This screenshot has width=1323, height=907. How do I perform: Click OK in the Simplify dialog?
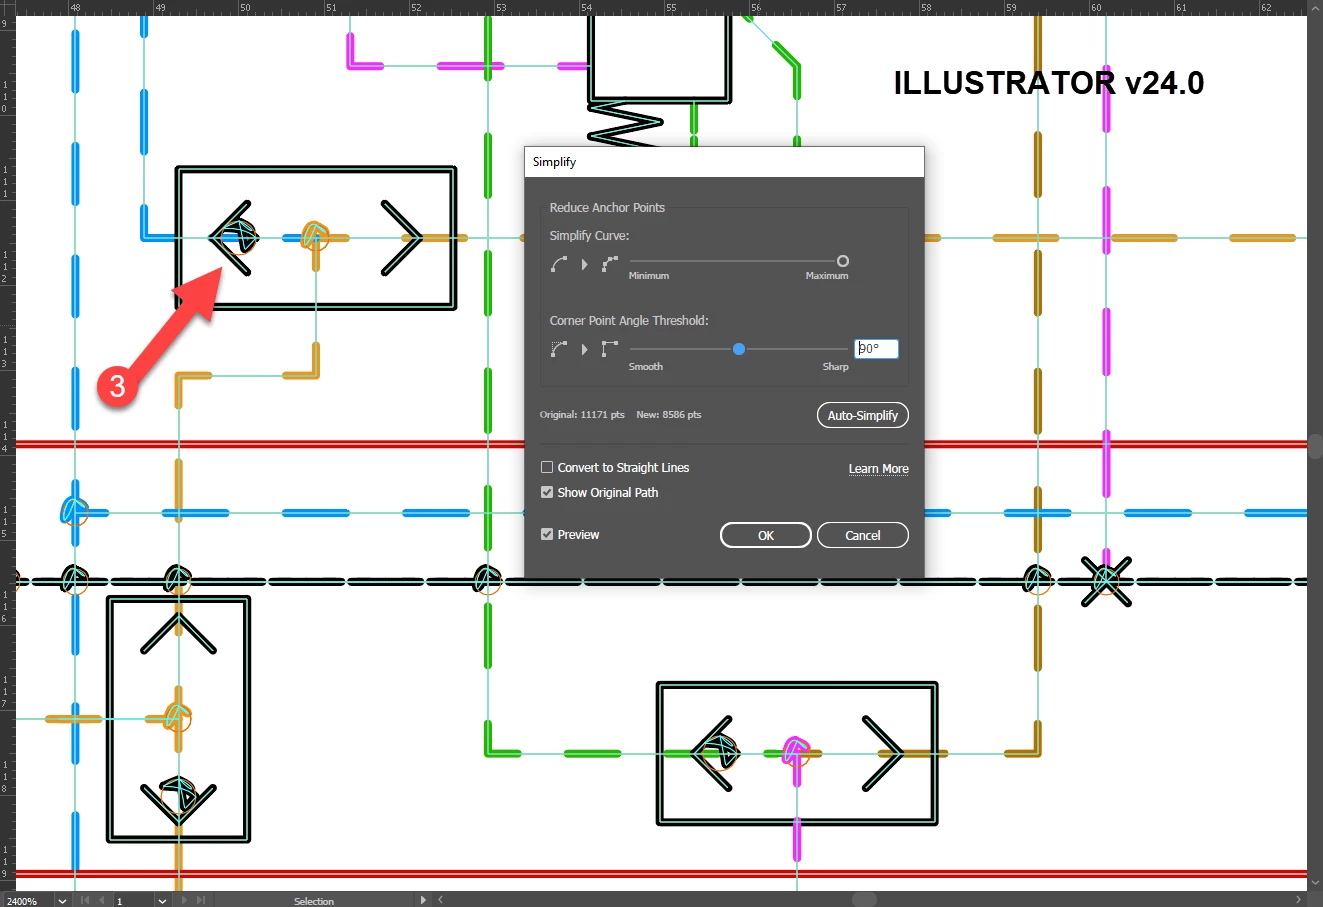point(765,535)
